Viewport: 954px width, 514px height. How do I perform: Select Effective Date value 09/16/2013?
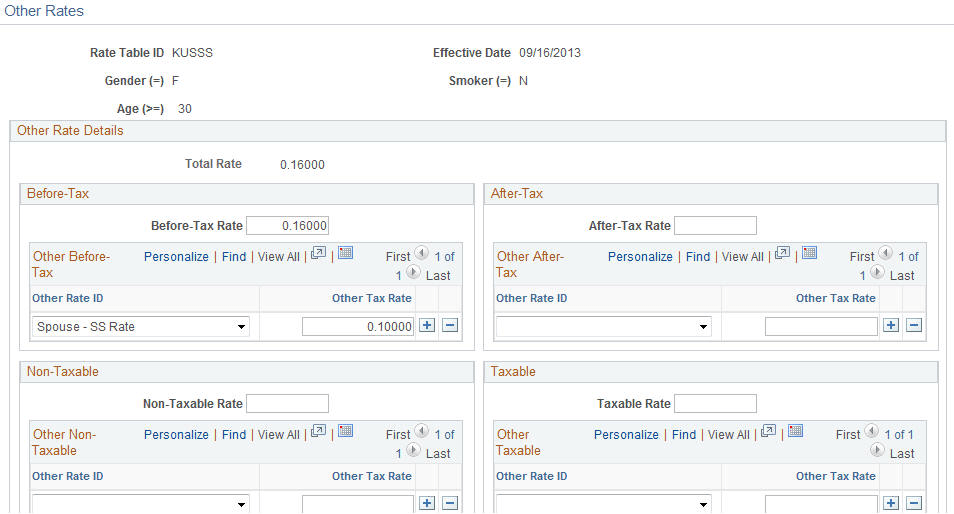click(x=550, y=53)
